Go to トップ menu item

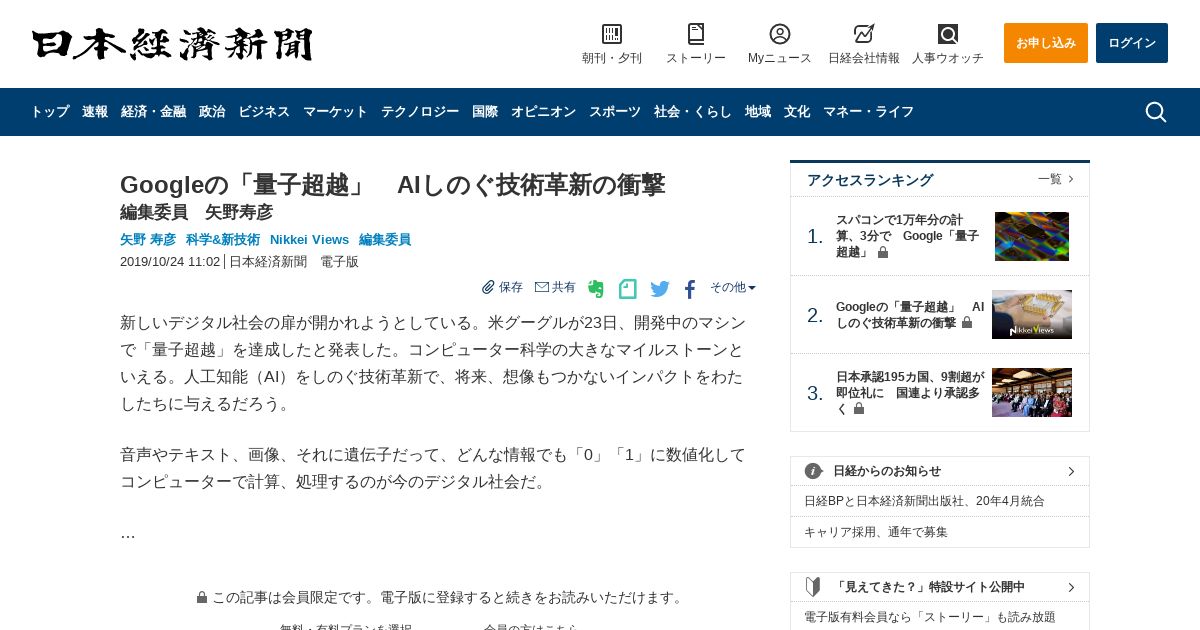tap(50, 112)
